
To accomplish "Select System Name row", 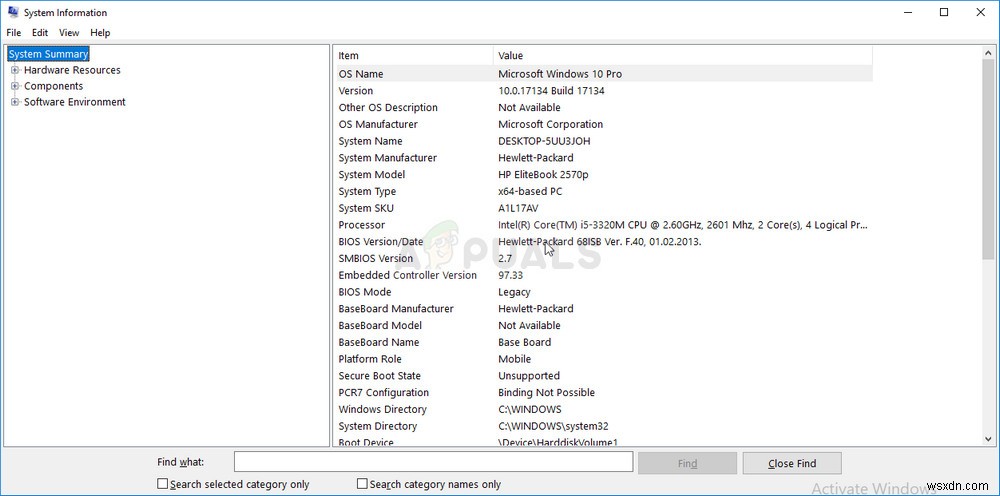I will click(603, 141).
